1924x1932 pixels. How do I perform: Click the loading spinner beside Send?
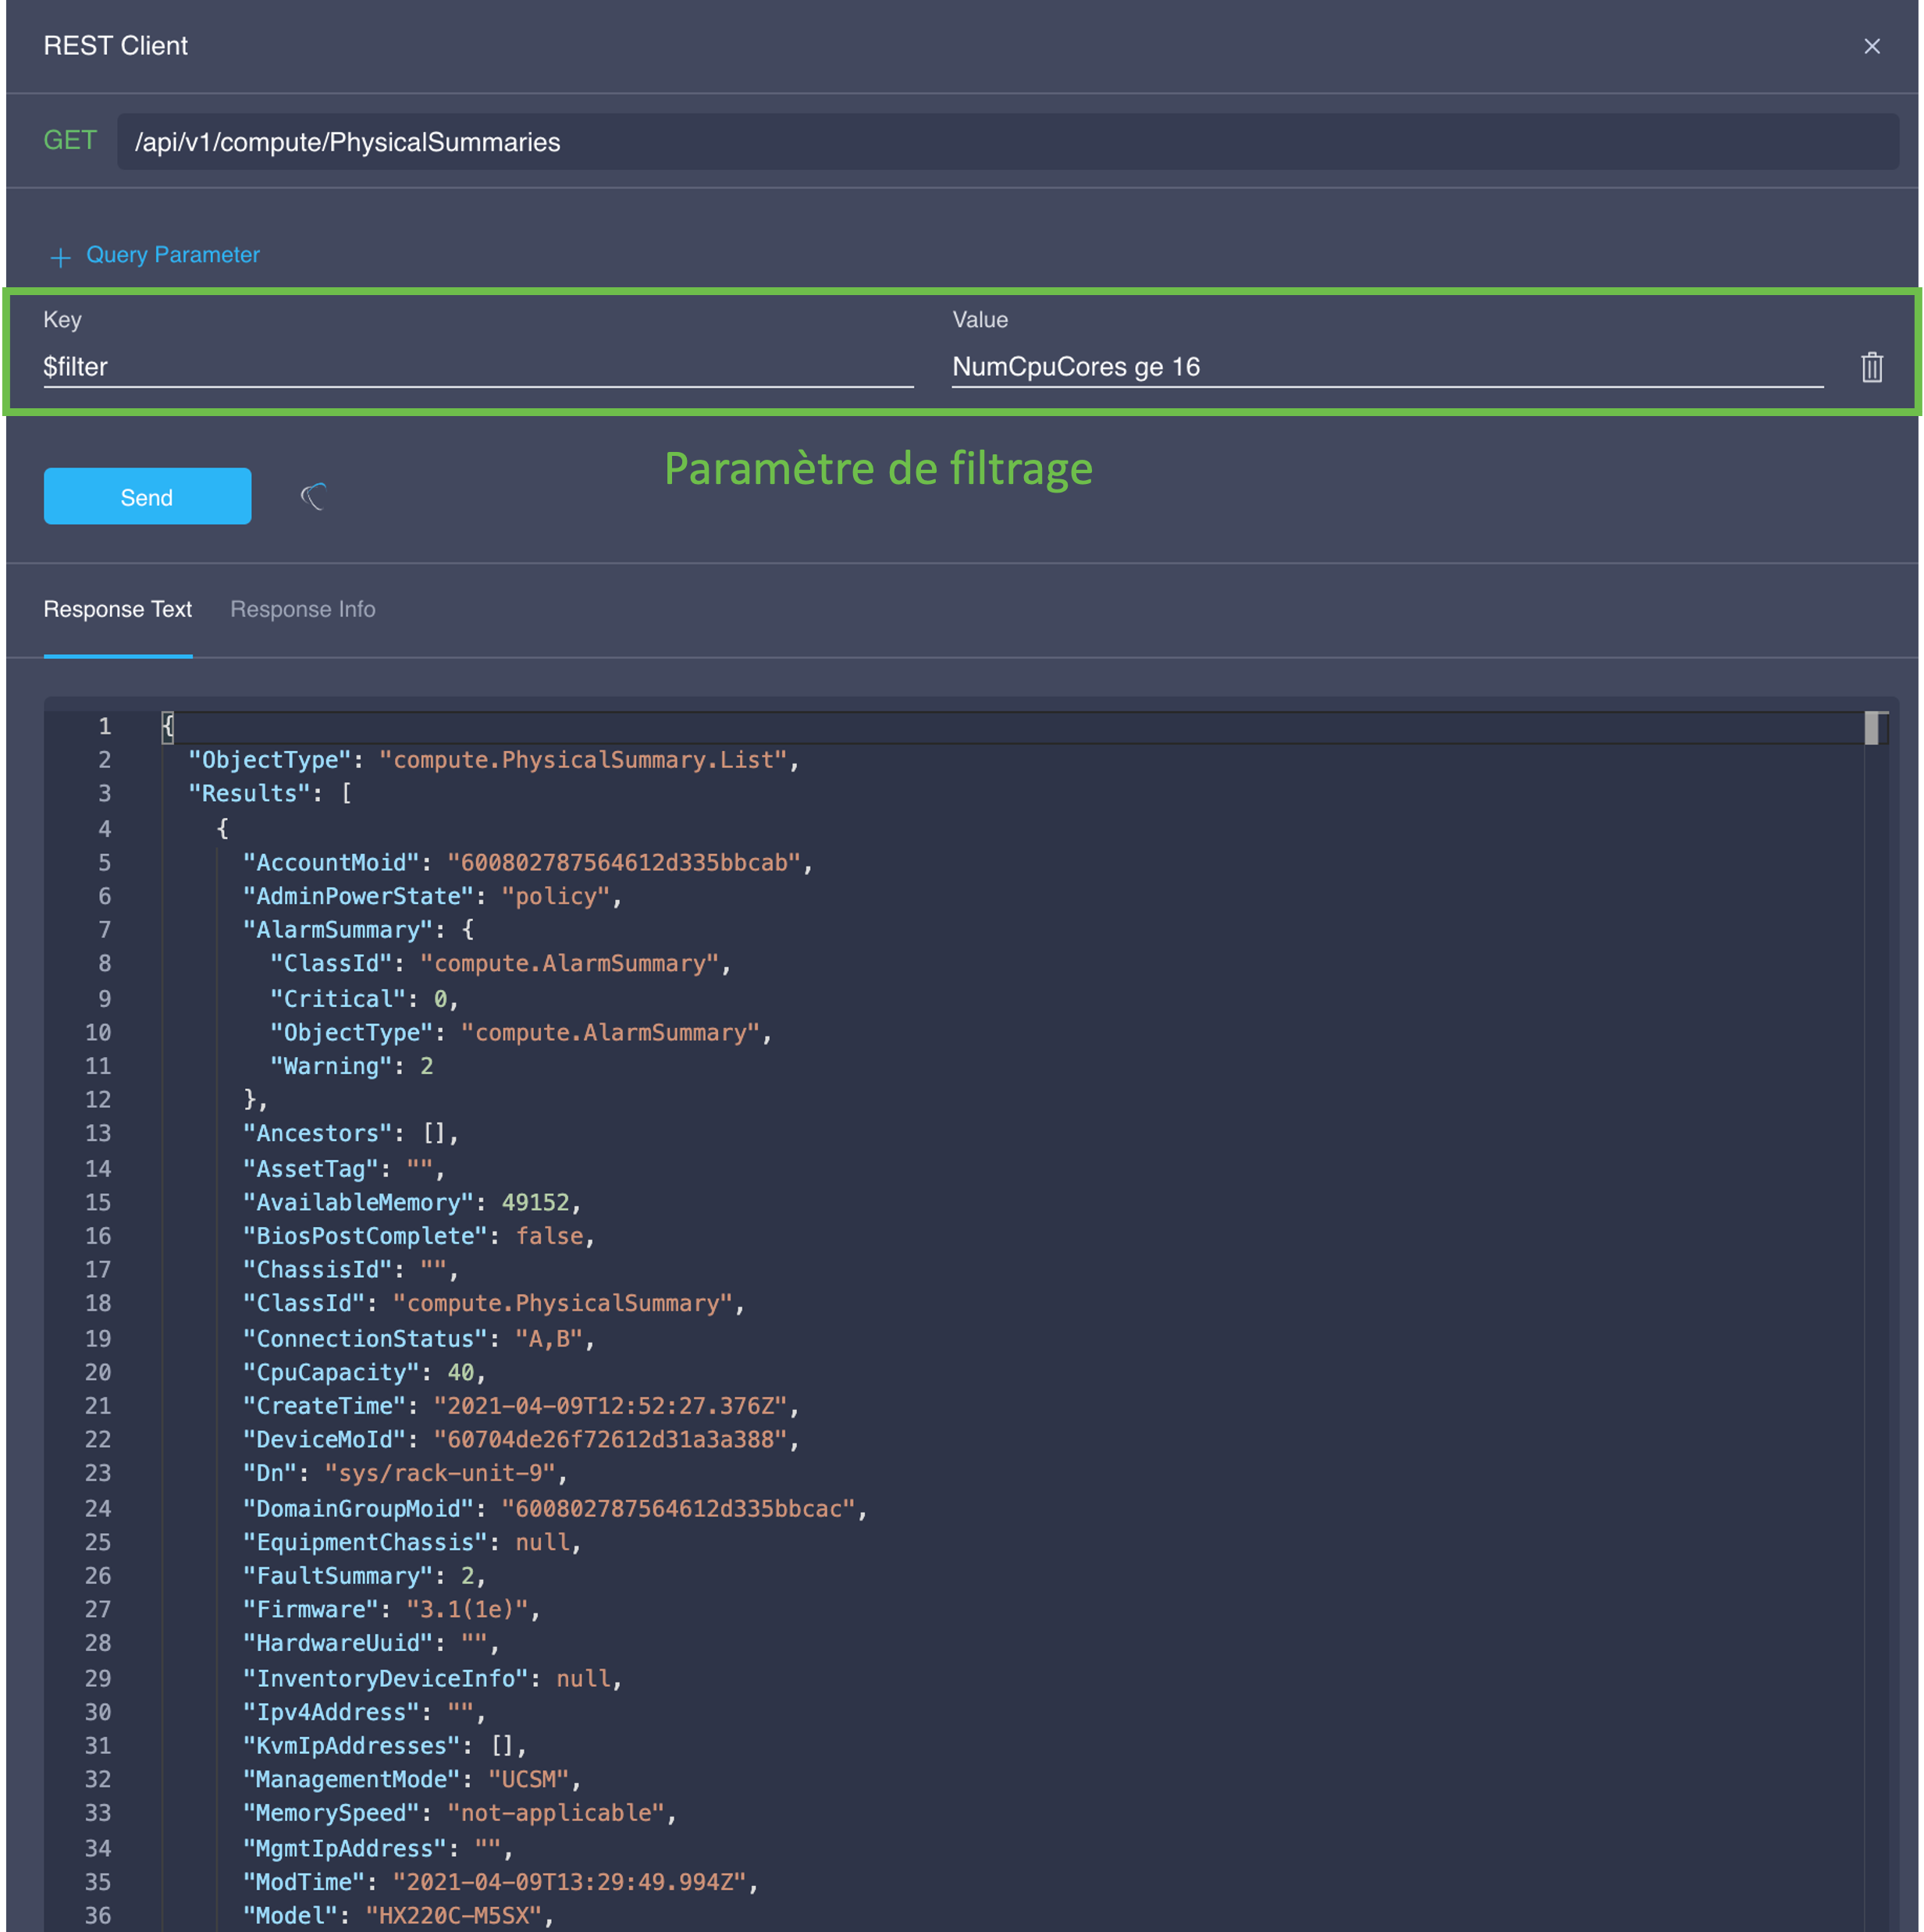pos(314,496)
